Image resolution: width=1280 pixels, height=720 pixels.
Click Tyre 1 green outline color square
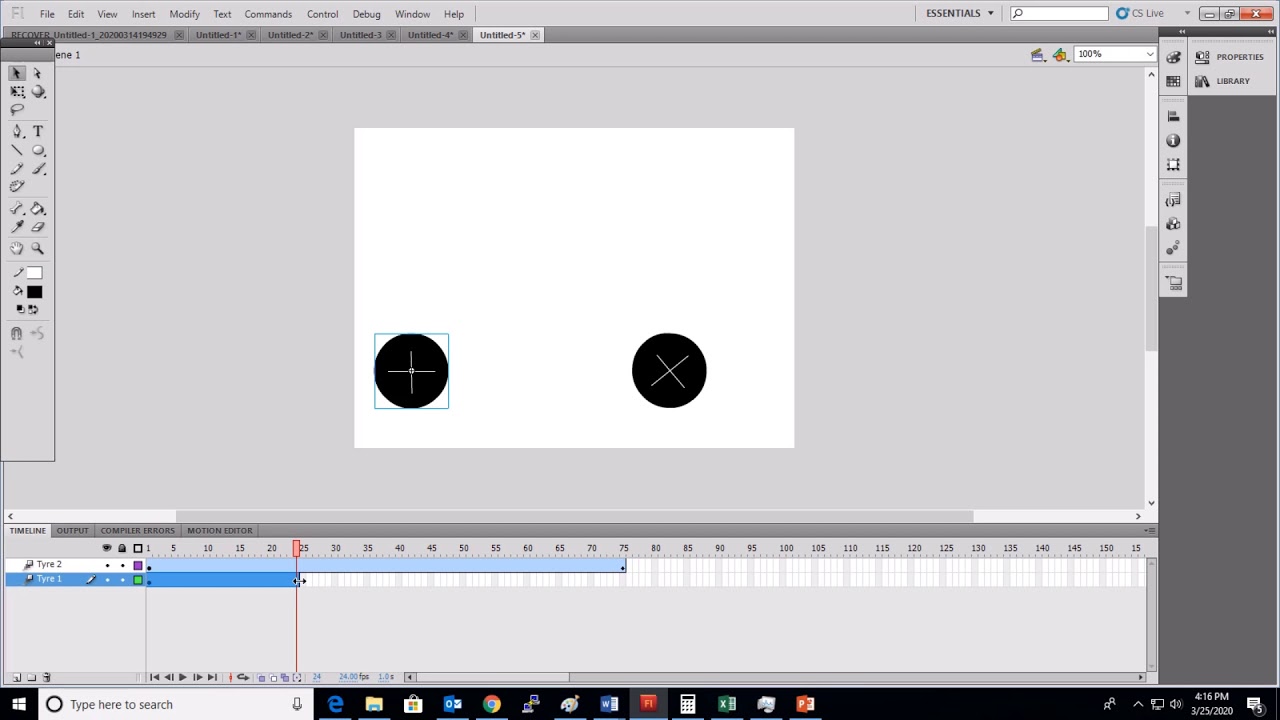(138, 580)
